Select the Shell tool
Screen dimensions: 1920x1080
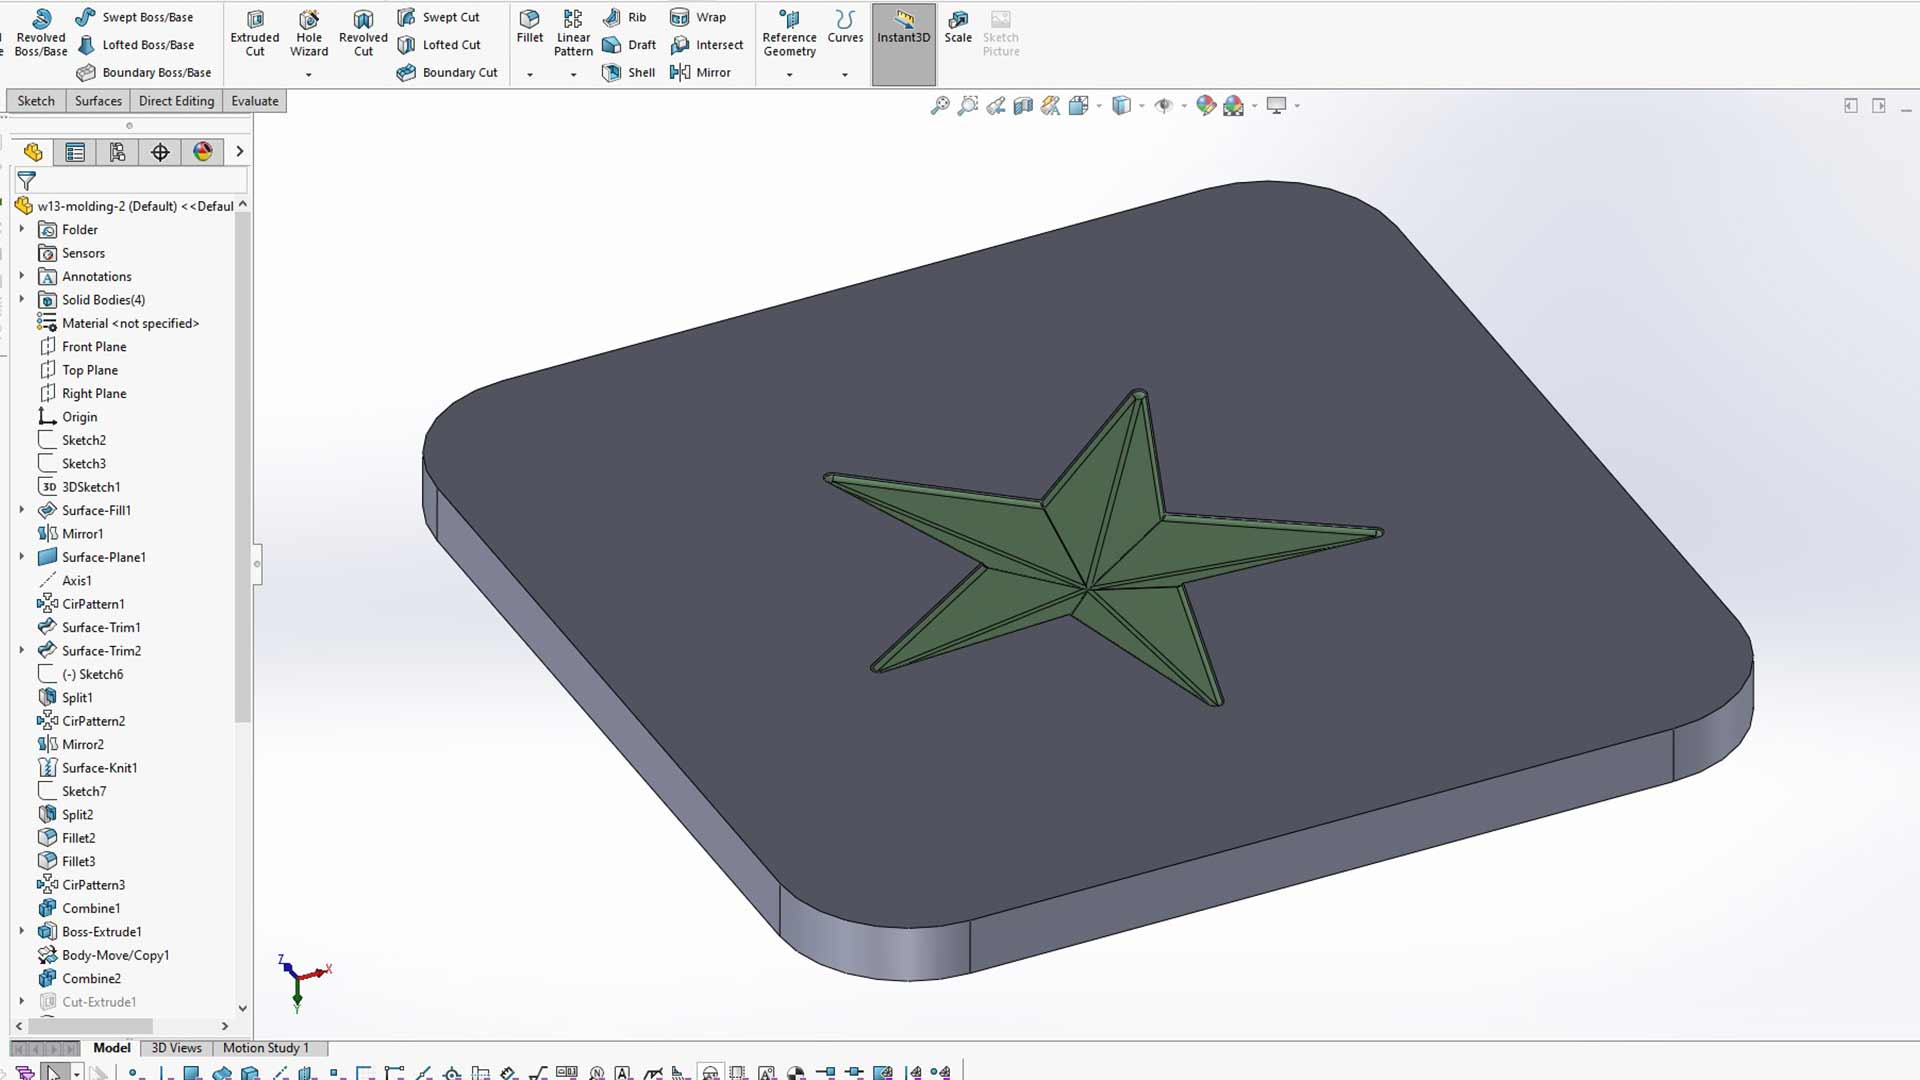click(x=628, y=72)
